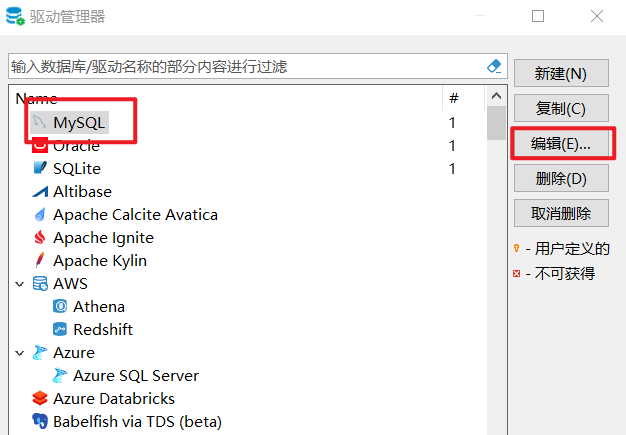Click the scrollbar up arrow
Screen dimensions: 626x435
click(x=496, y=96)
